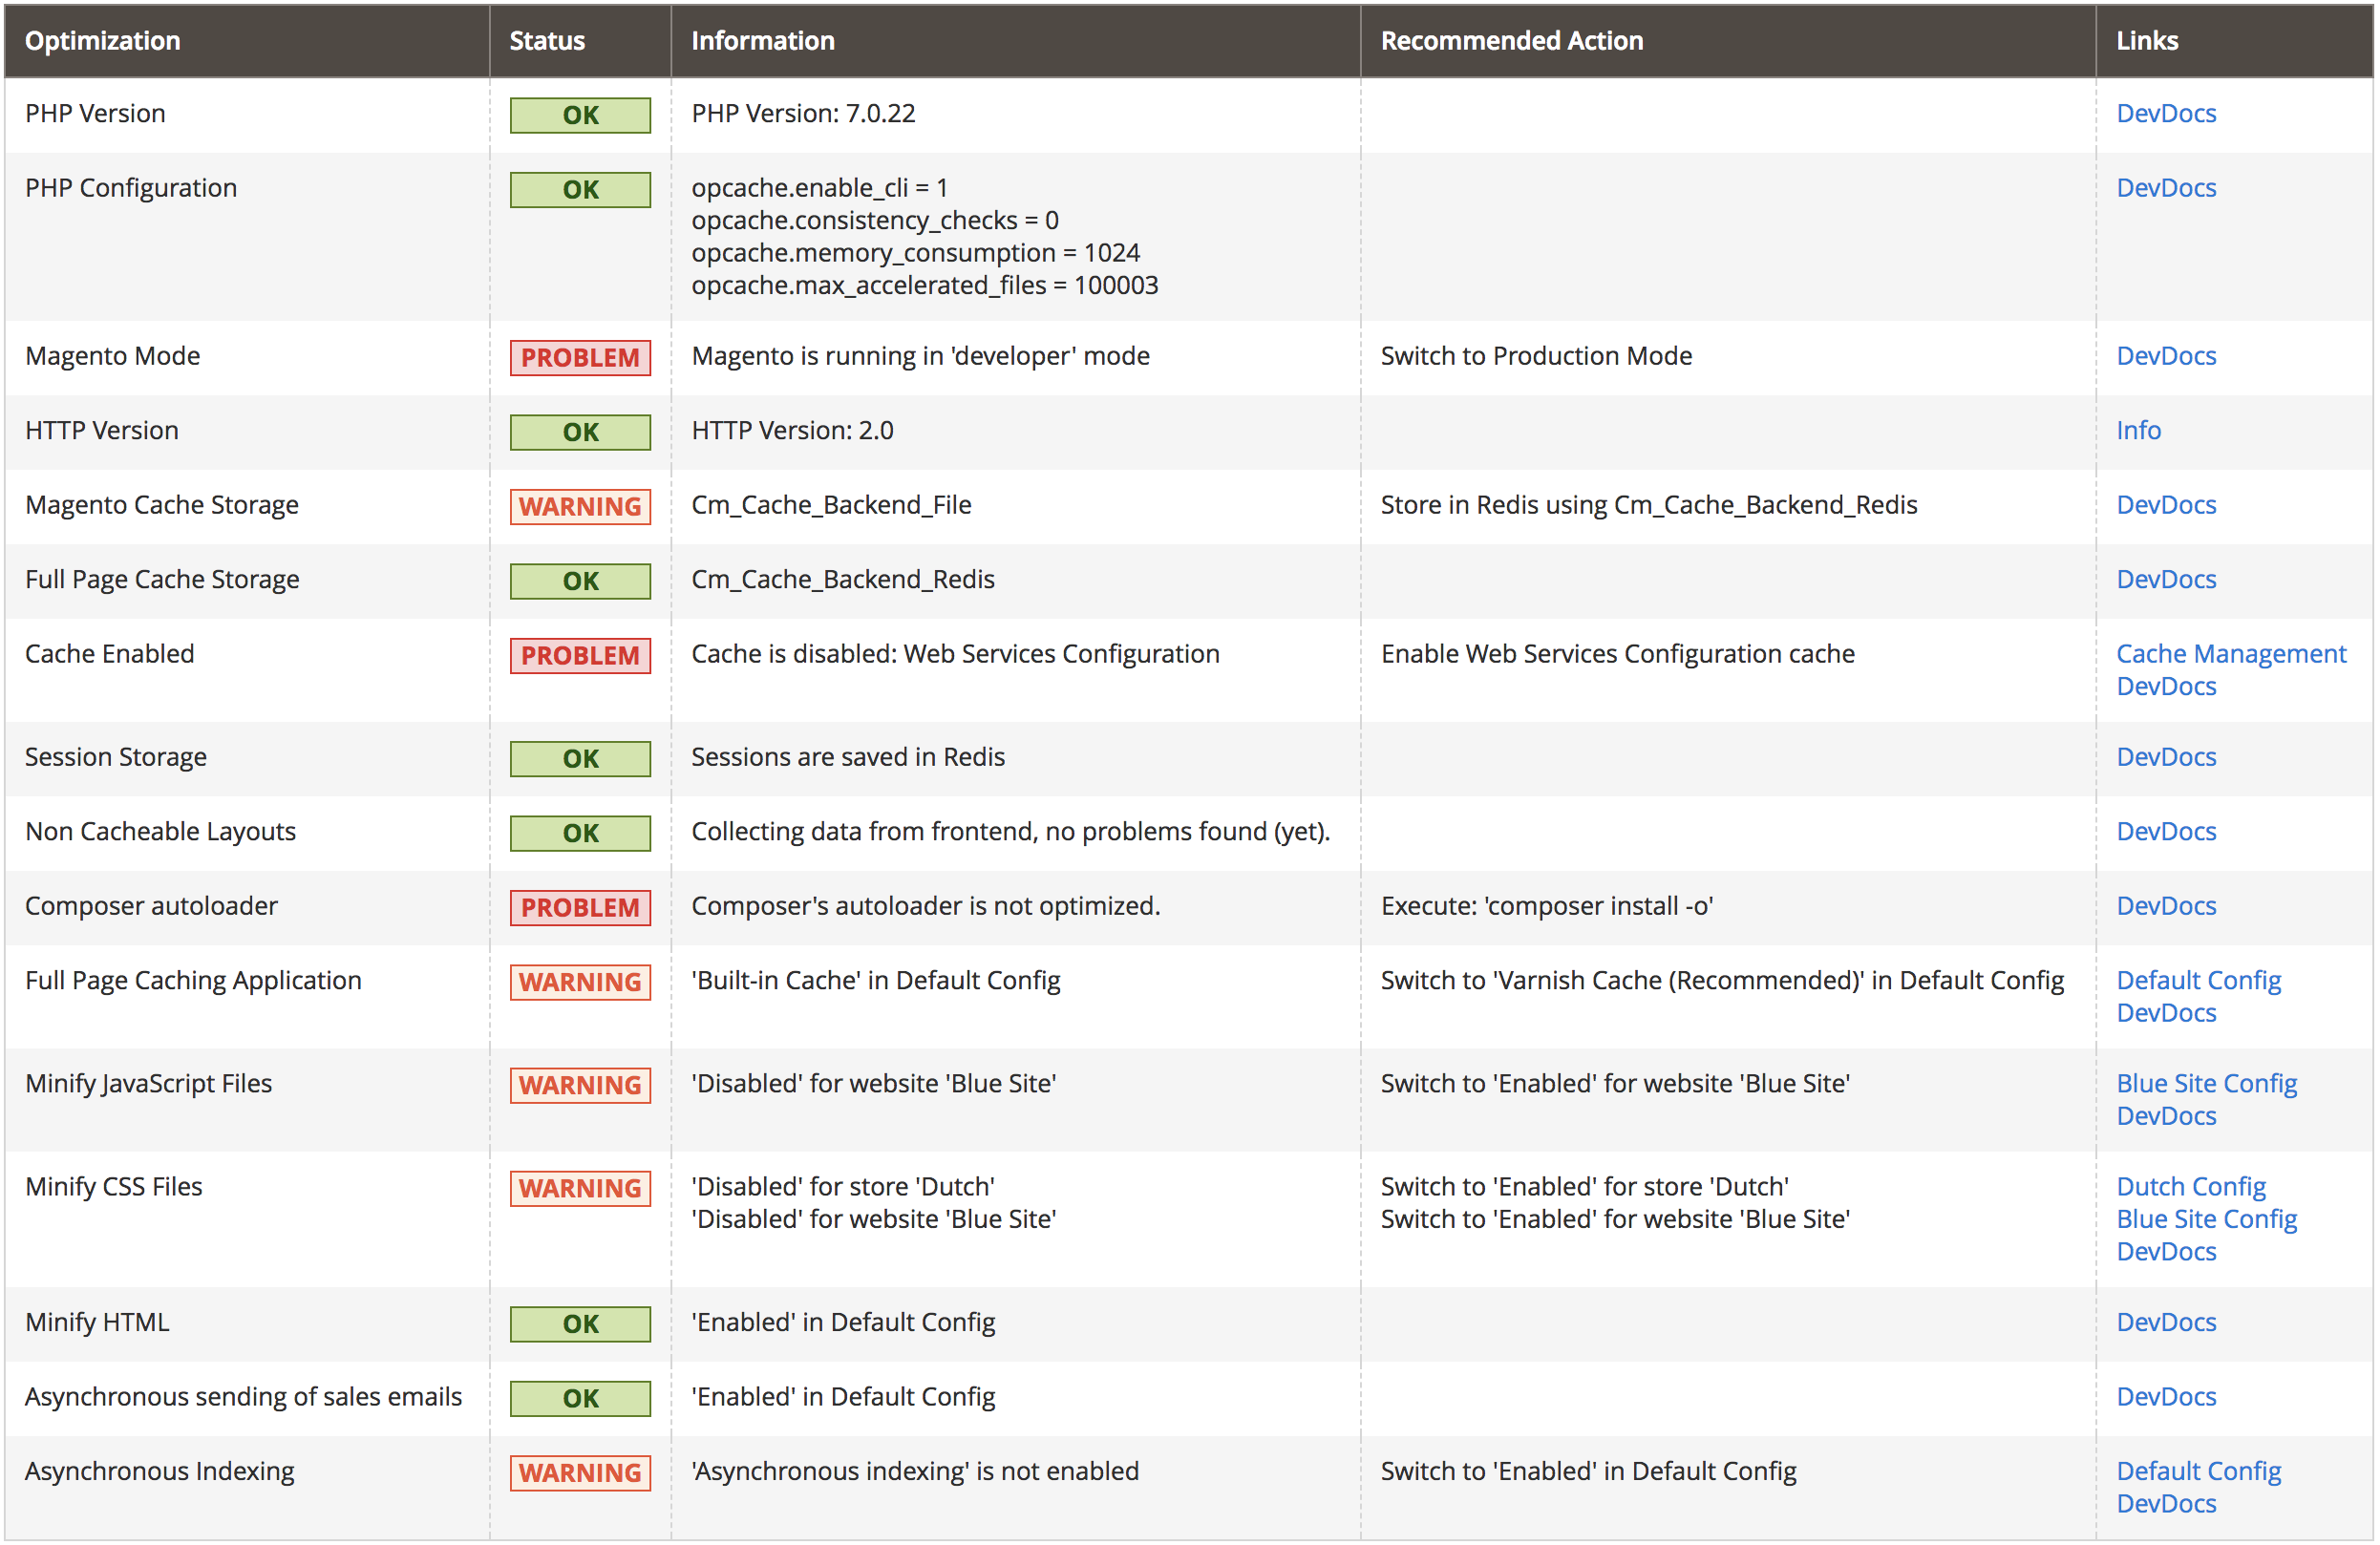The width and height of the screenshot is (2380, 1545).
Task: Open DevDocs link for PHP Version
Action: coord(2165,113)
